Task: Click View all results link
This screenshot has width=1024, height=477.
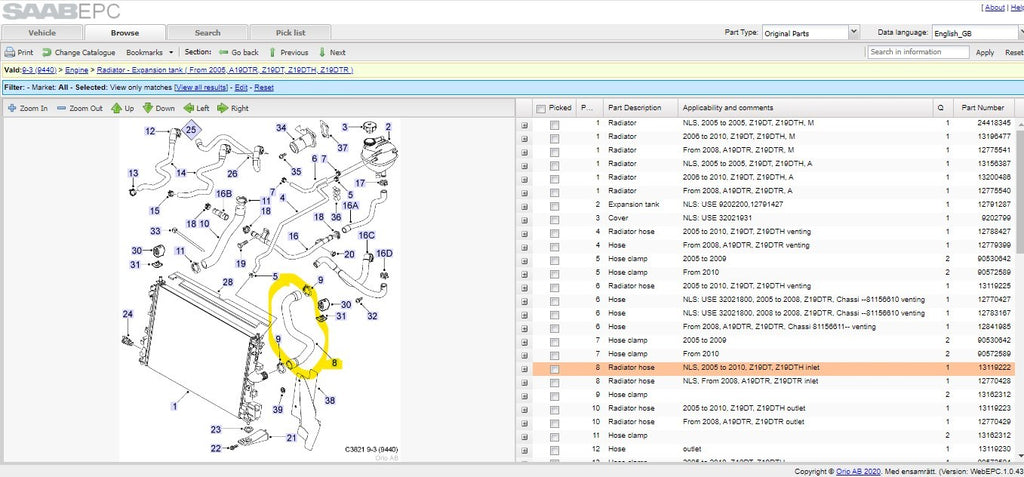Action: coord(201,88)
